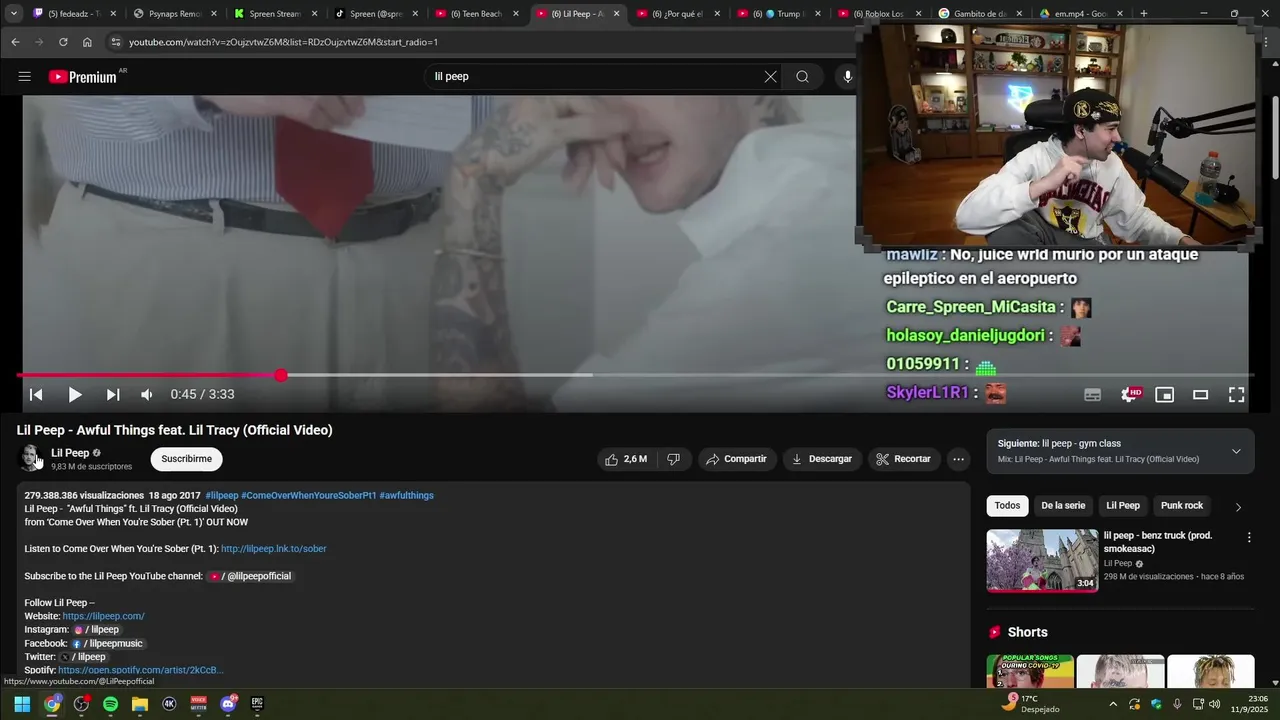1280x720 pixels.
Task: Skip to the previous video in playlist
Action: coord(36,395)
